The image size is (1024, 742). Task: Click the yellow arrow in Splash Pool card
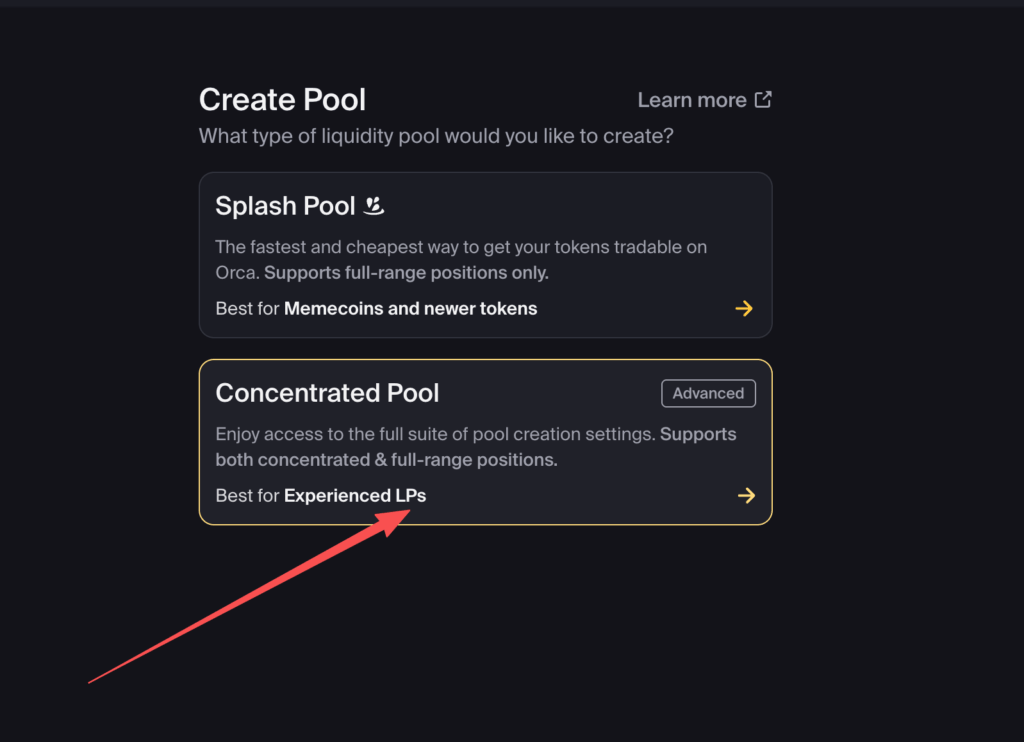click(x=744, y=308)
